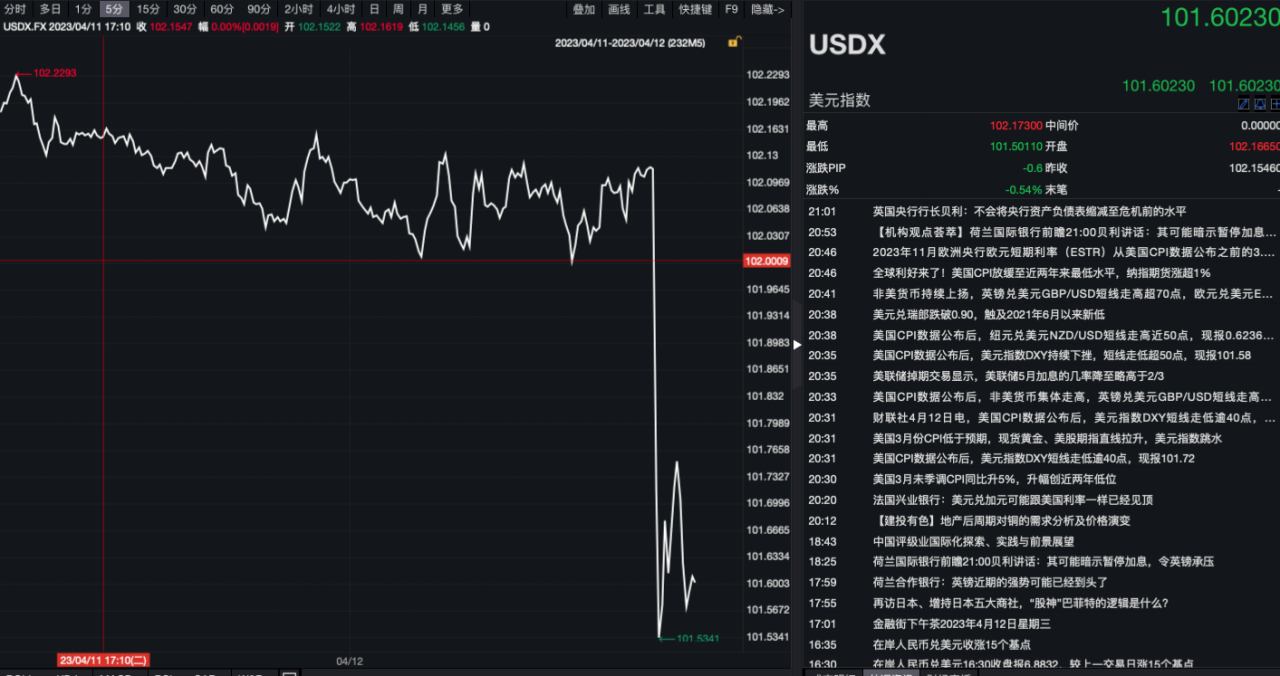The image size is (1280, 676).
Task: Switch to the 4小时 timeframe
Action: click(341, 9)
